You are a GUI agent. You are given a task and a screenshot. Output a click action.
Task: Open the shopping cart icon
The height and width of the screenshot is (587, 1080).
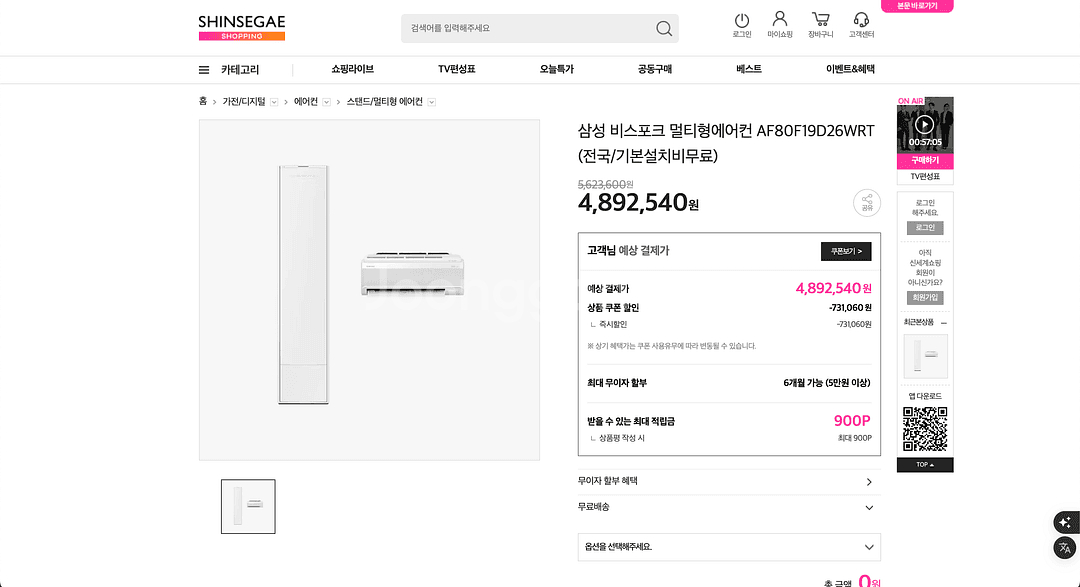tap(820, 20)
